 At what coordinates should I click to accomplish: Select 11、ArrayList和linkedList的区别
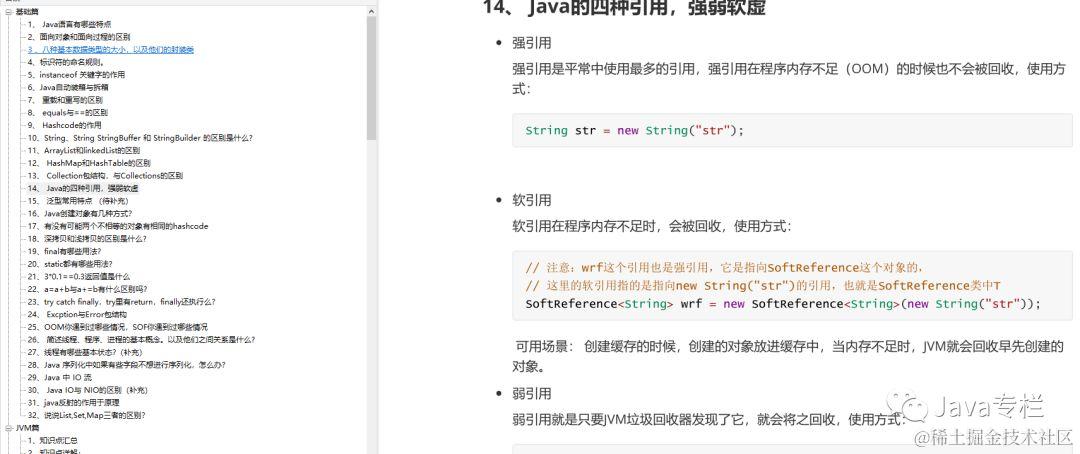click(x=83, y=150)
